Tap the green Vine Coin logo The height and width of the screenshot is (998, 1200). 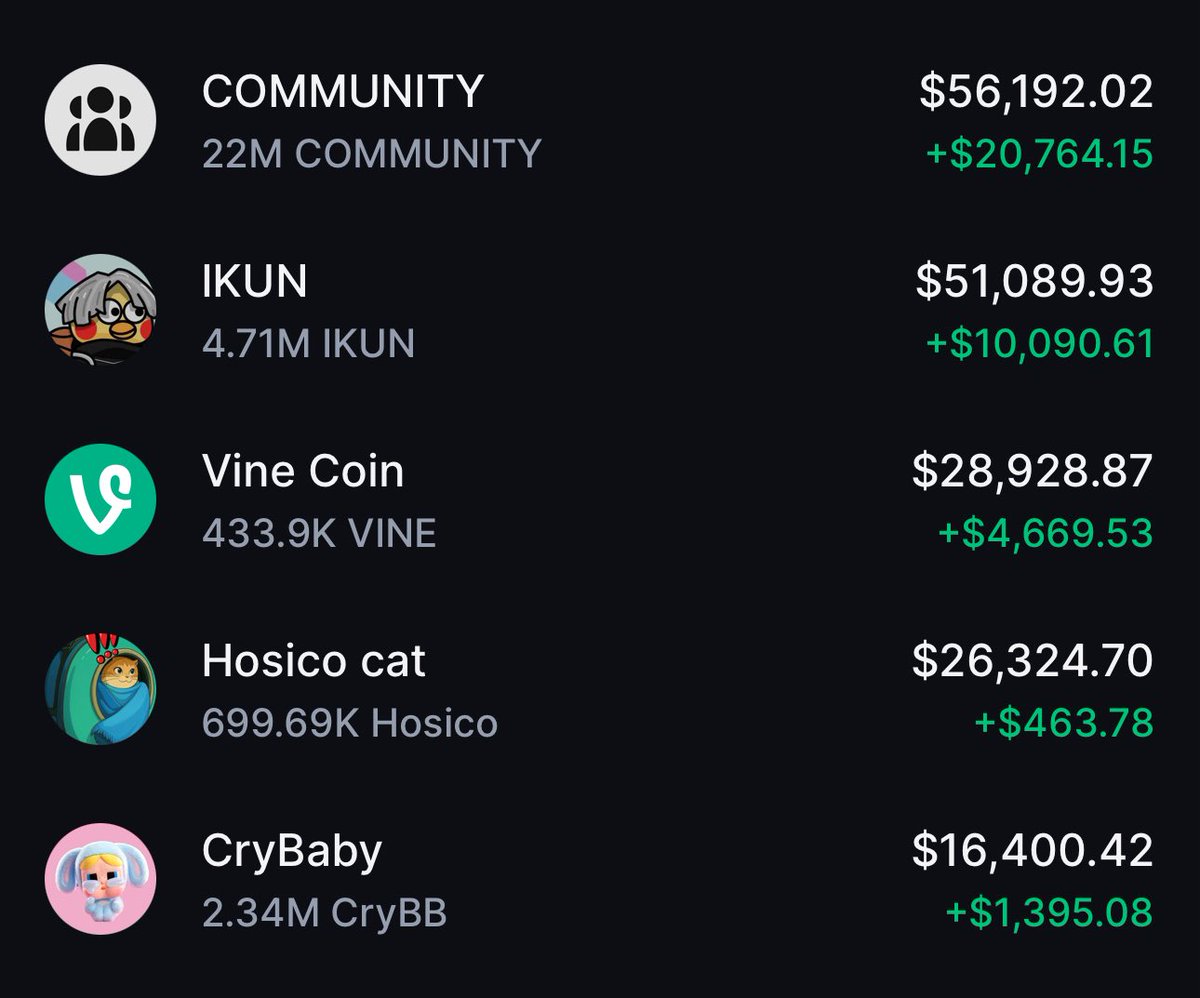(x=100, y=499)
